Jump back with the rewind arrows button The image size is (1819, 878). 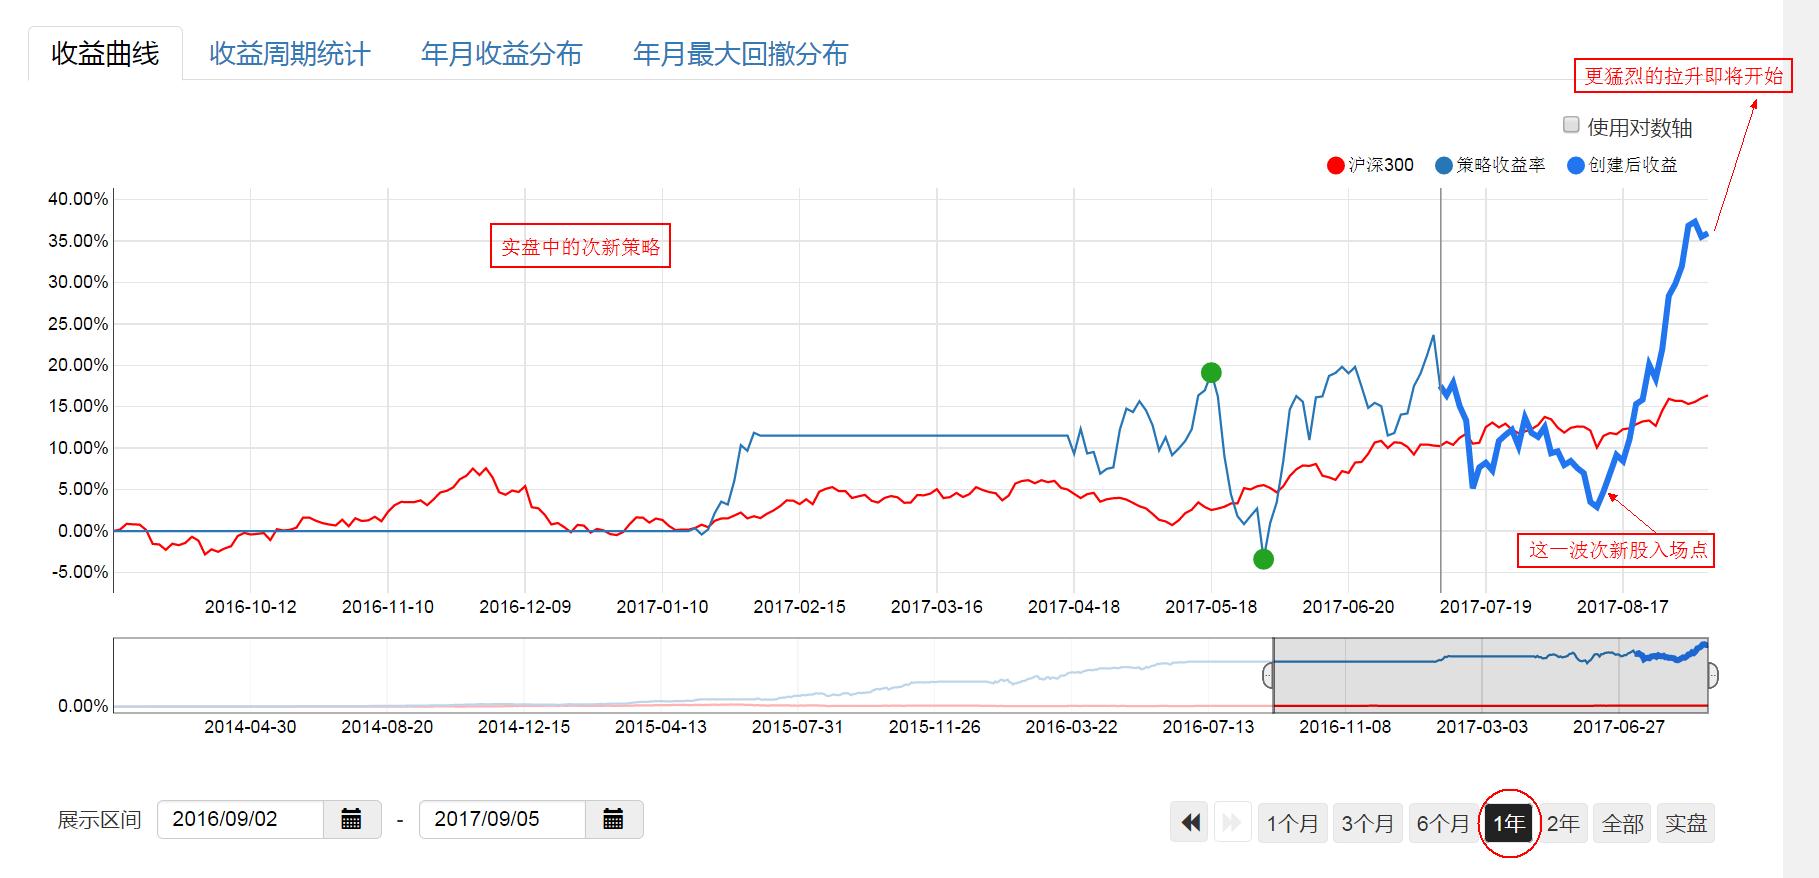[1190, 823]
